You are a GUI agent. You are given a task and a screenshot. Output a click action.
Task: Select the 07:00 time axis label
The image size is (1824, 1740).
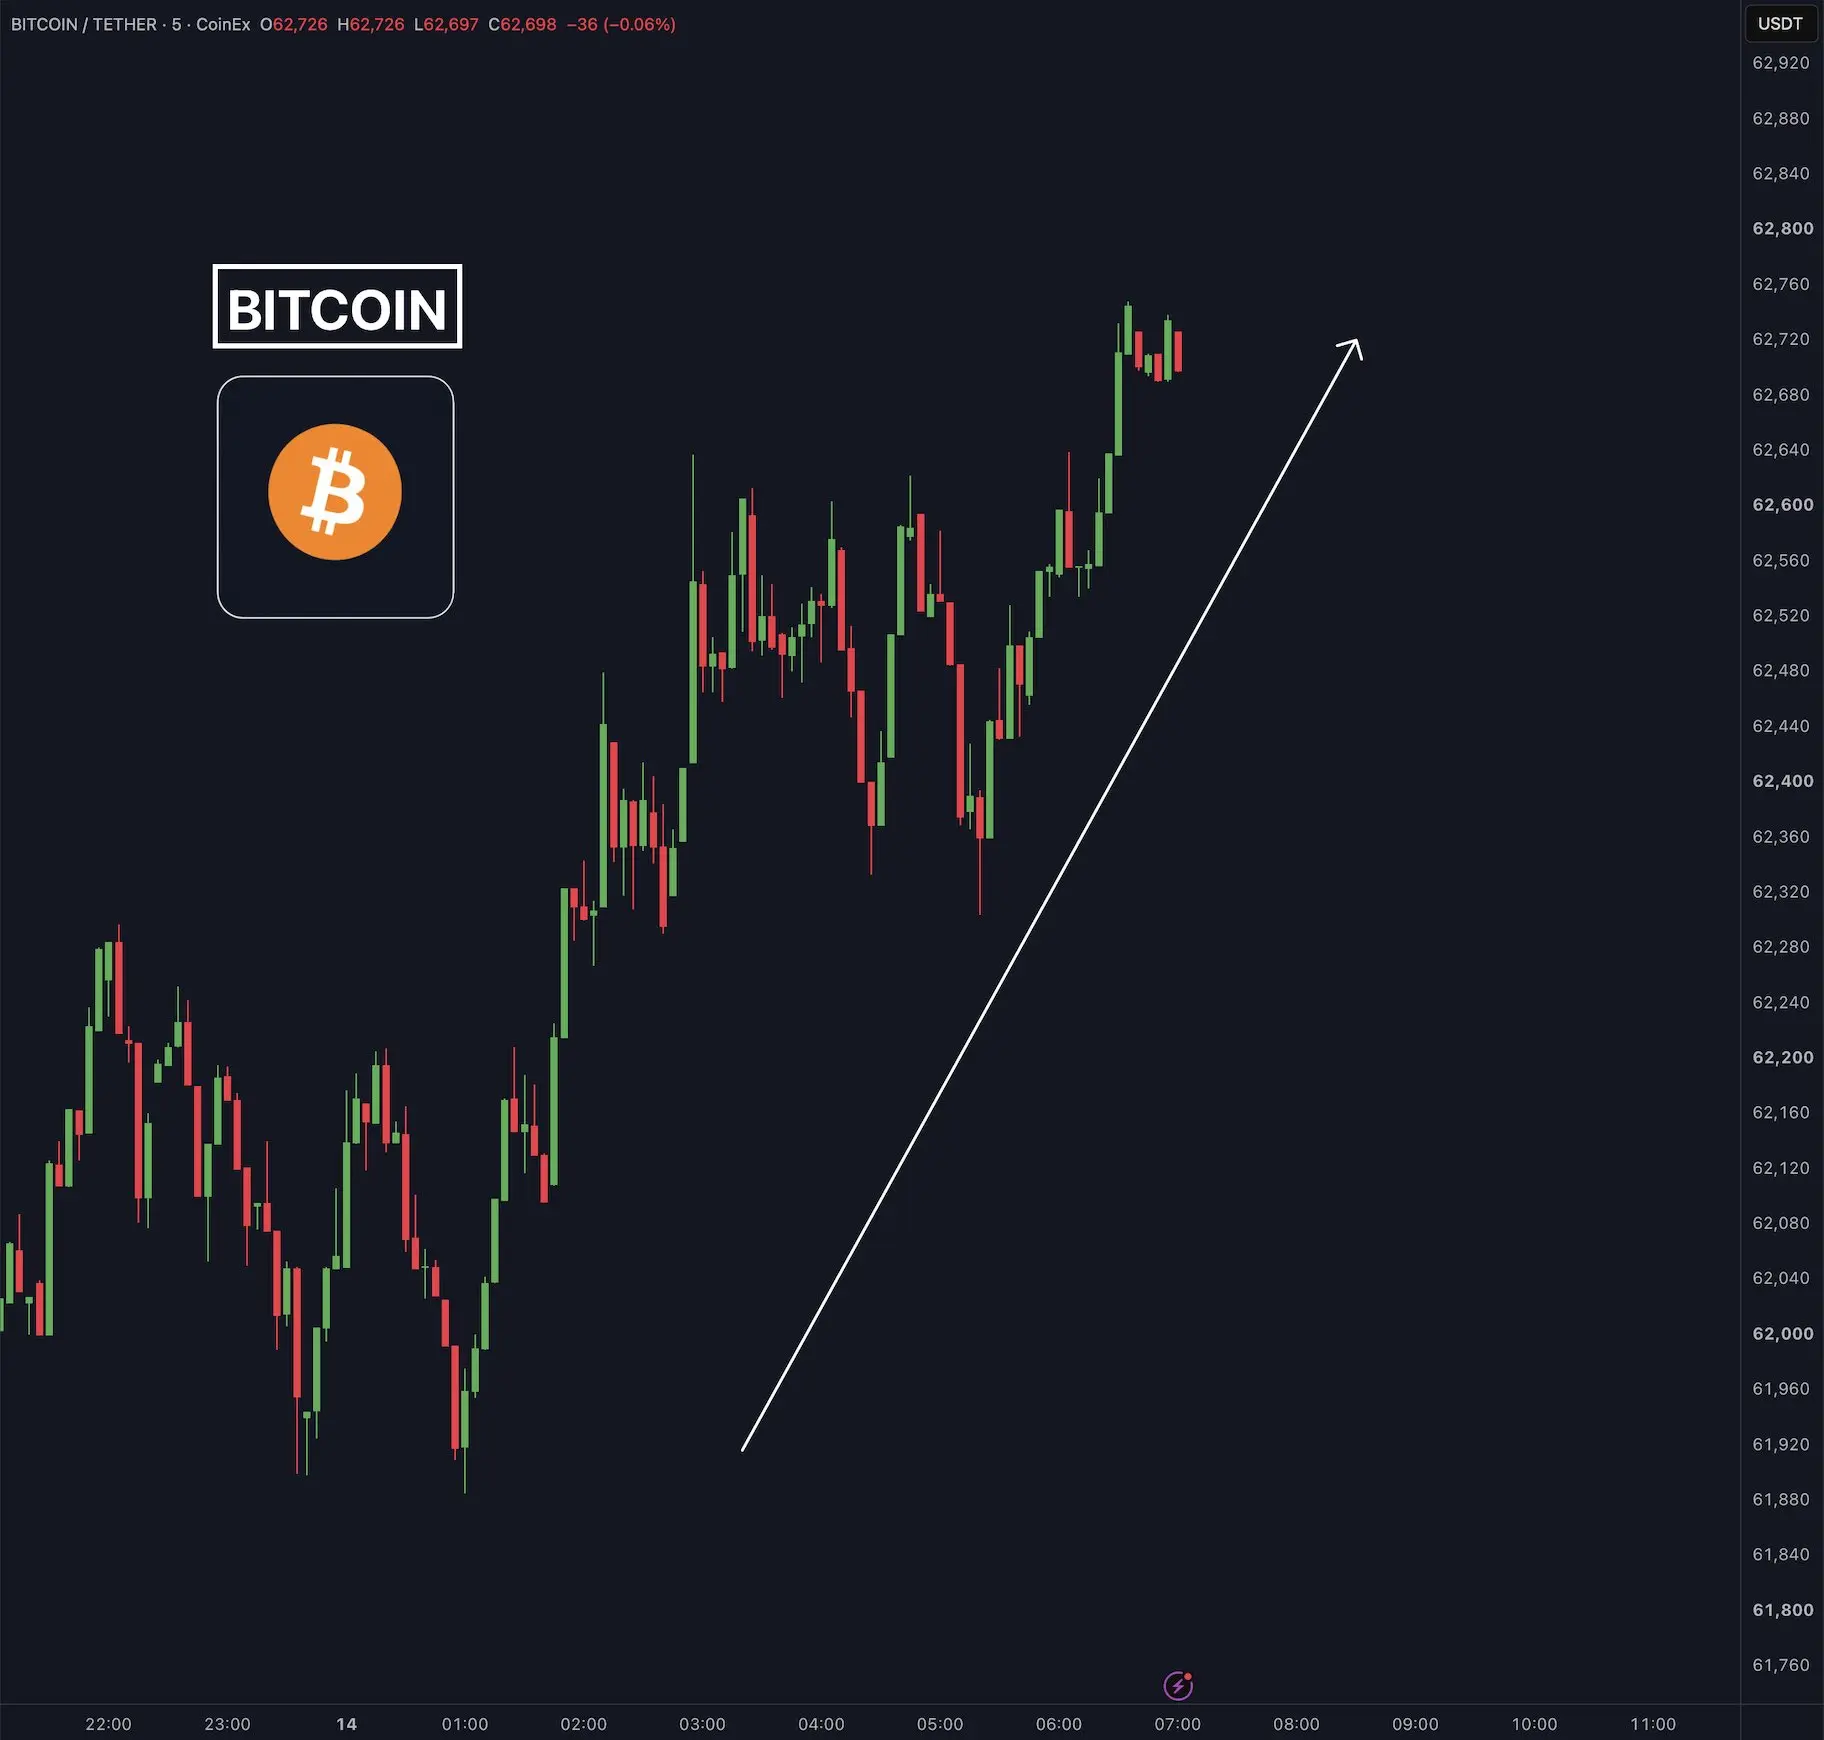click(1178, 1724)
